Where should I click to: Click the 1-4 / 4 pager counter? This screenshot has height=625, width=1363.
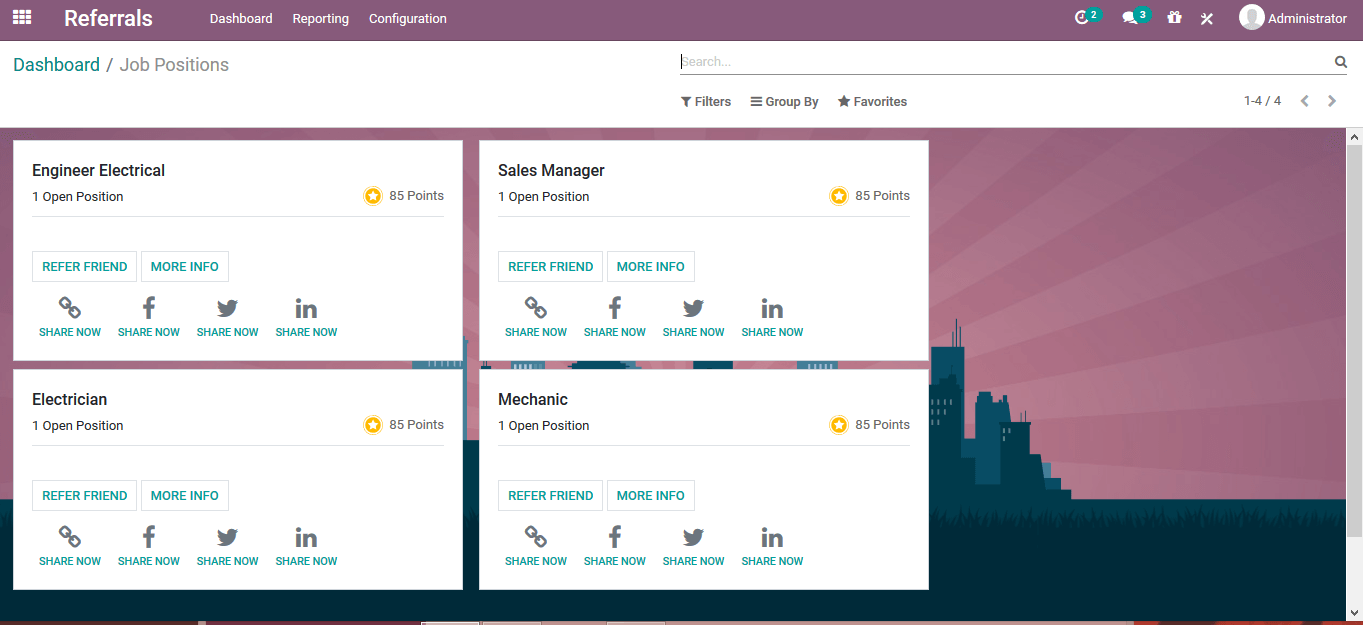tap(1262, 101)
